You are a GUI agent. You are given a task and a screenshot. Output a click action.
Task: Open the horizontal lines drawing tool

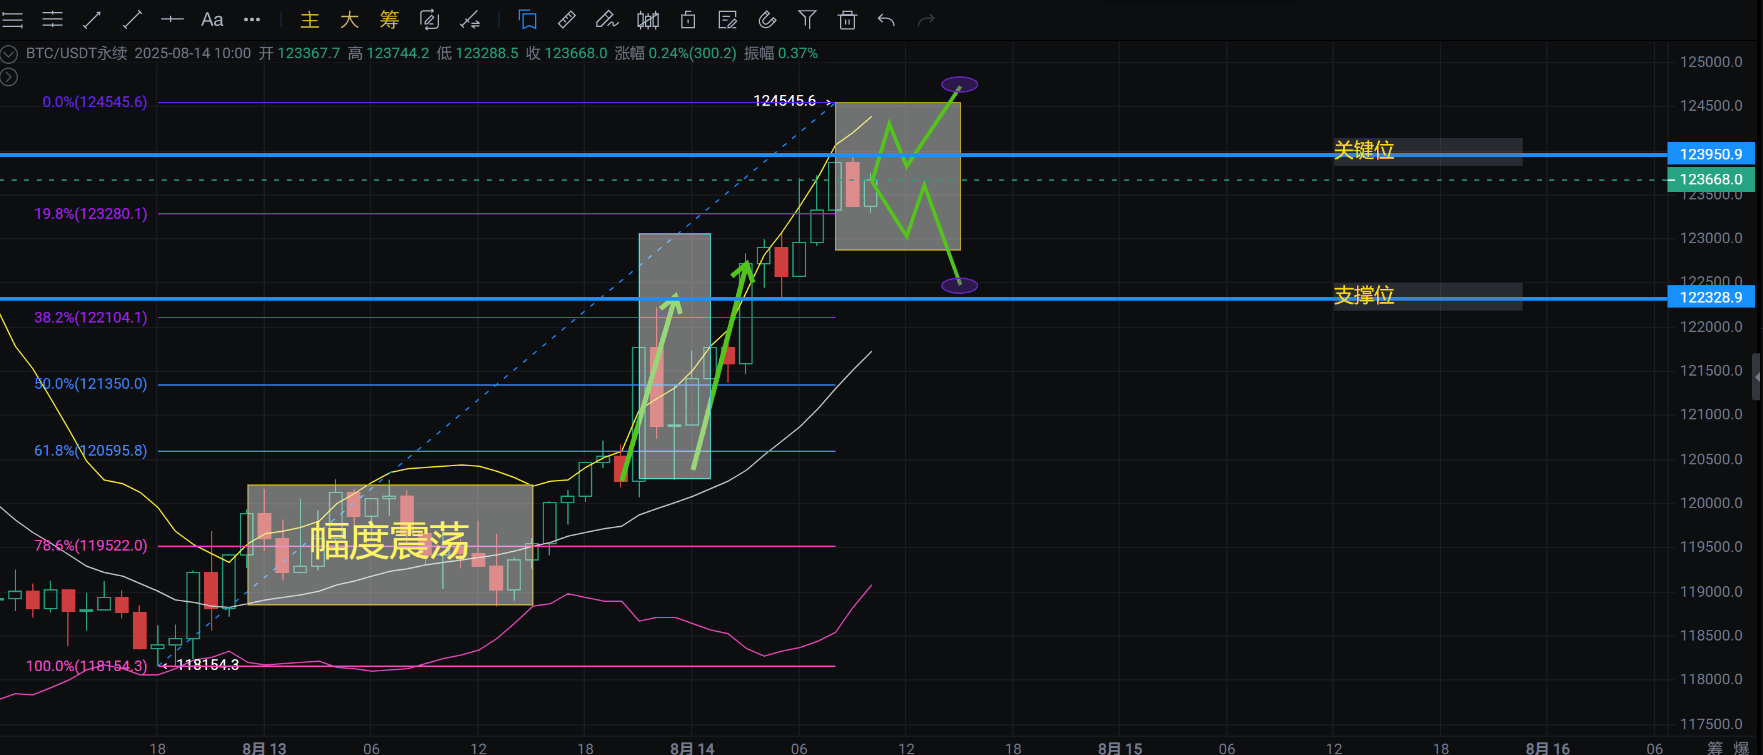(52, 19)
